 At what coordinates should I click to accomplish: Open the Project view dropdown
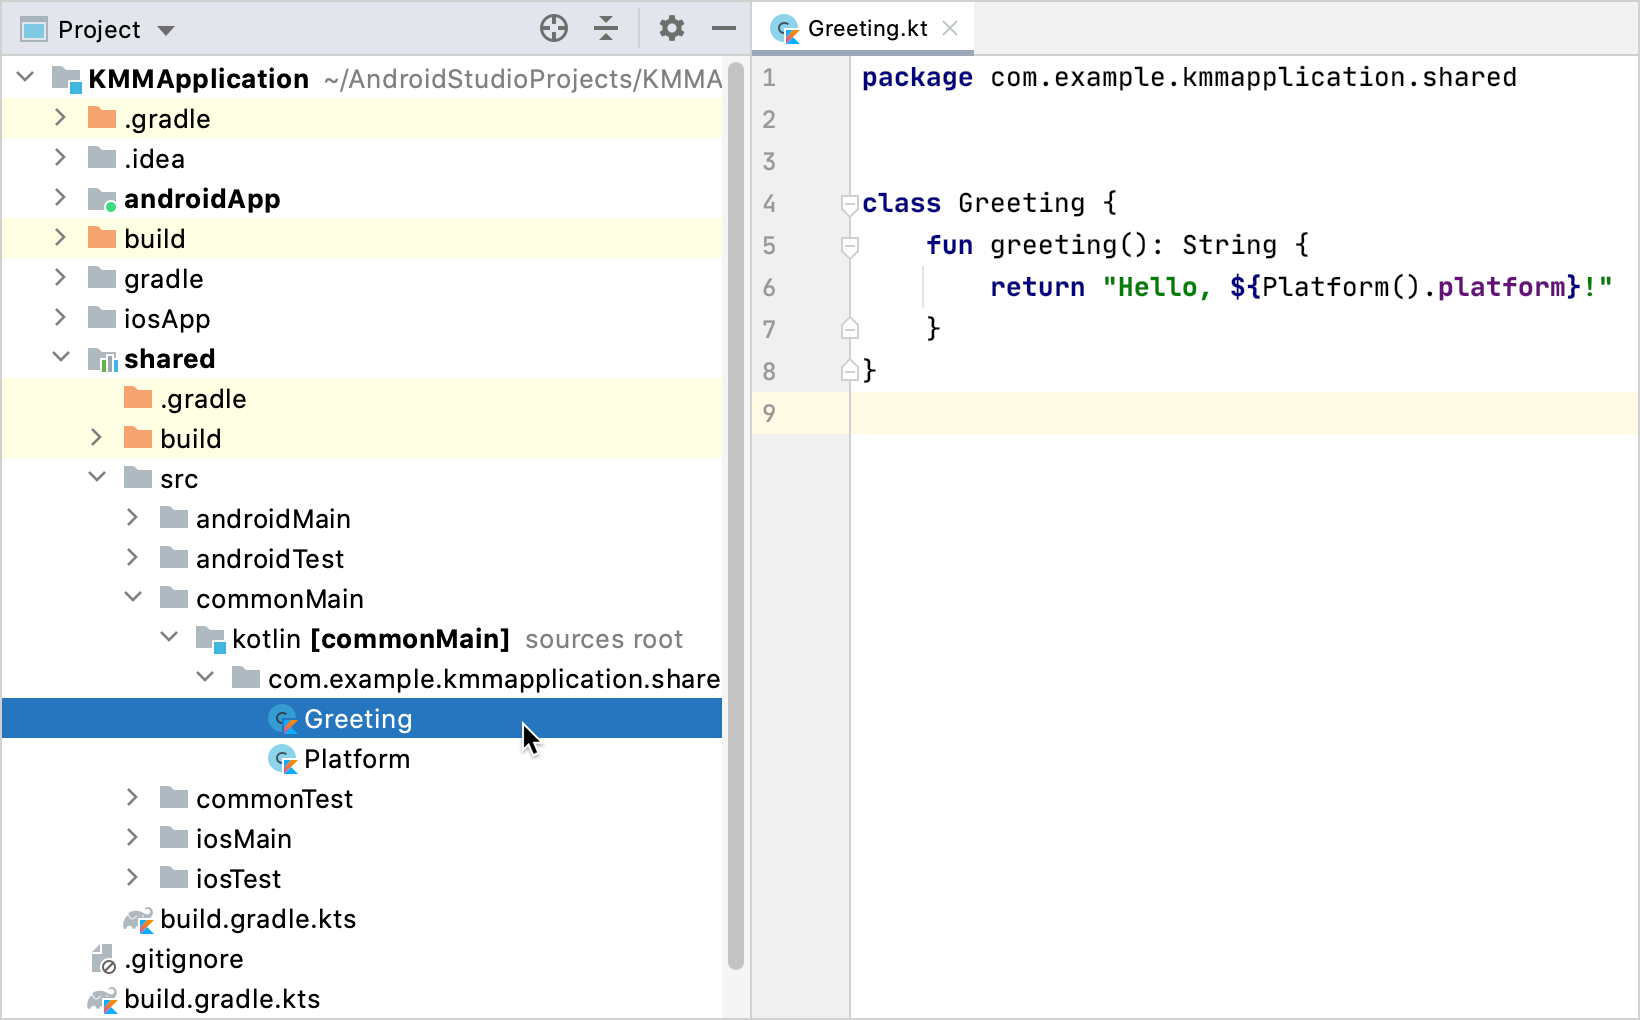click(166, 30)
